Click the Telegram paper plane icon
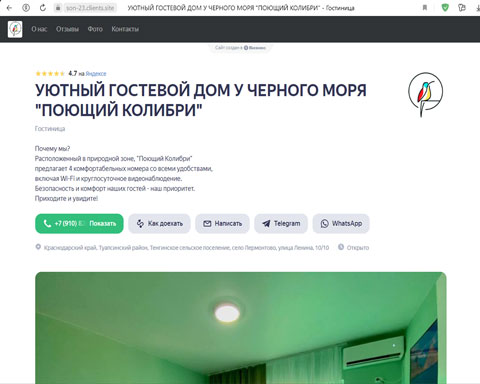The width and height of the screenshot is (480, 384). click(x=266, y=223)
